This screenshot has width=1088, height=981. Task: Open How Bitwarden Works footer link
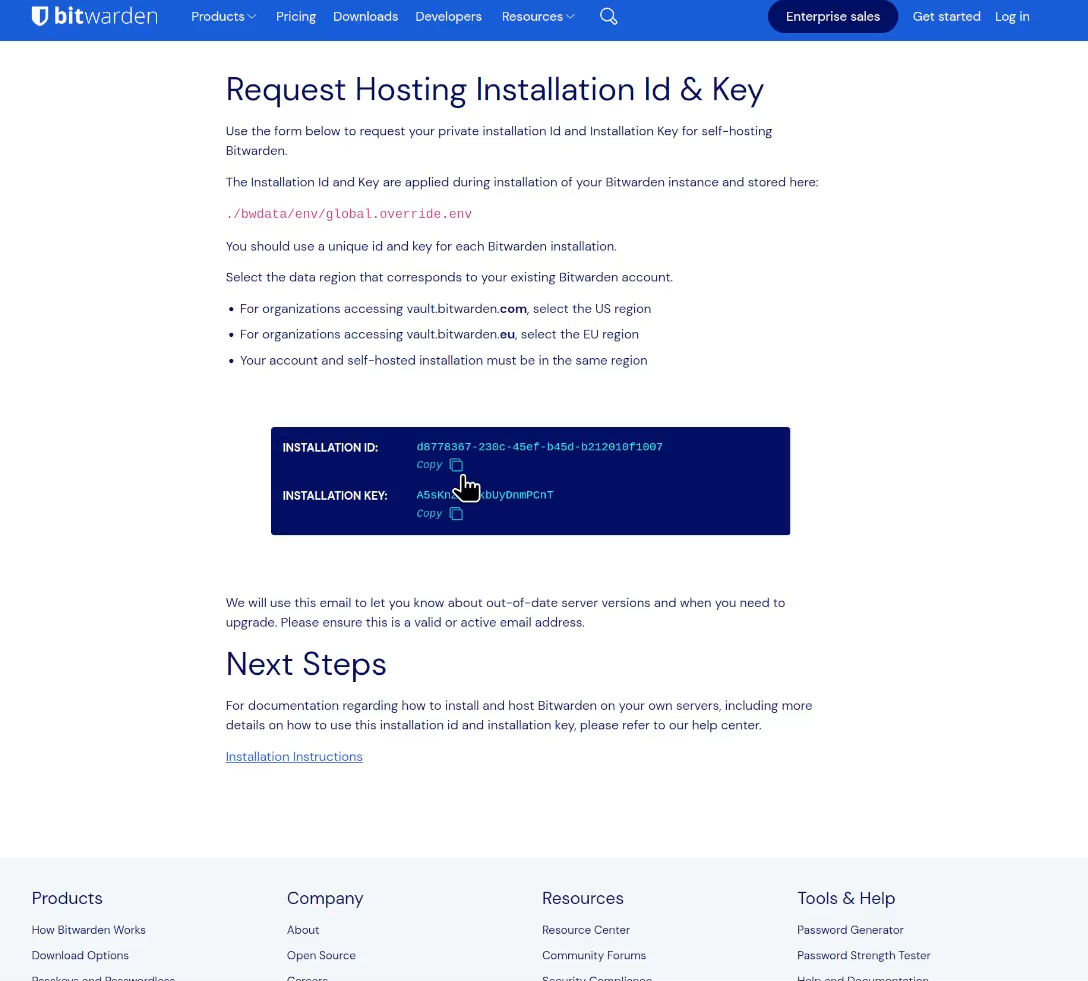click(89, 930)
